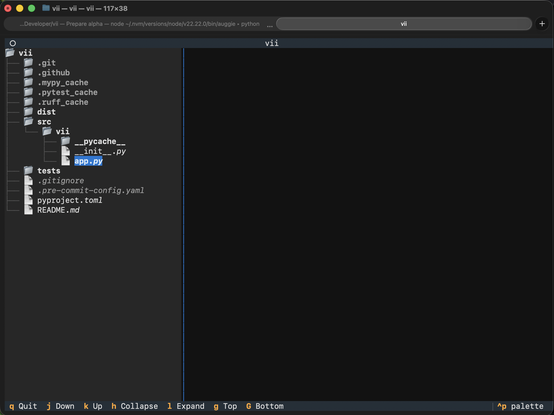Viewport: 554px width, 415px height.
Task: Click the h Collapse footer shortcut
Action: coord(135,406)
